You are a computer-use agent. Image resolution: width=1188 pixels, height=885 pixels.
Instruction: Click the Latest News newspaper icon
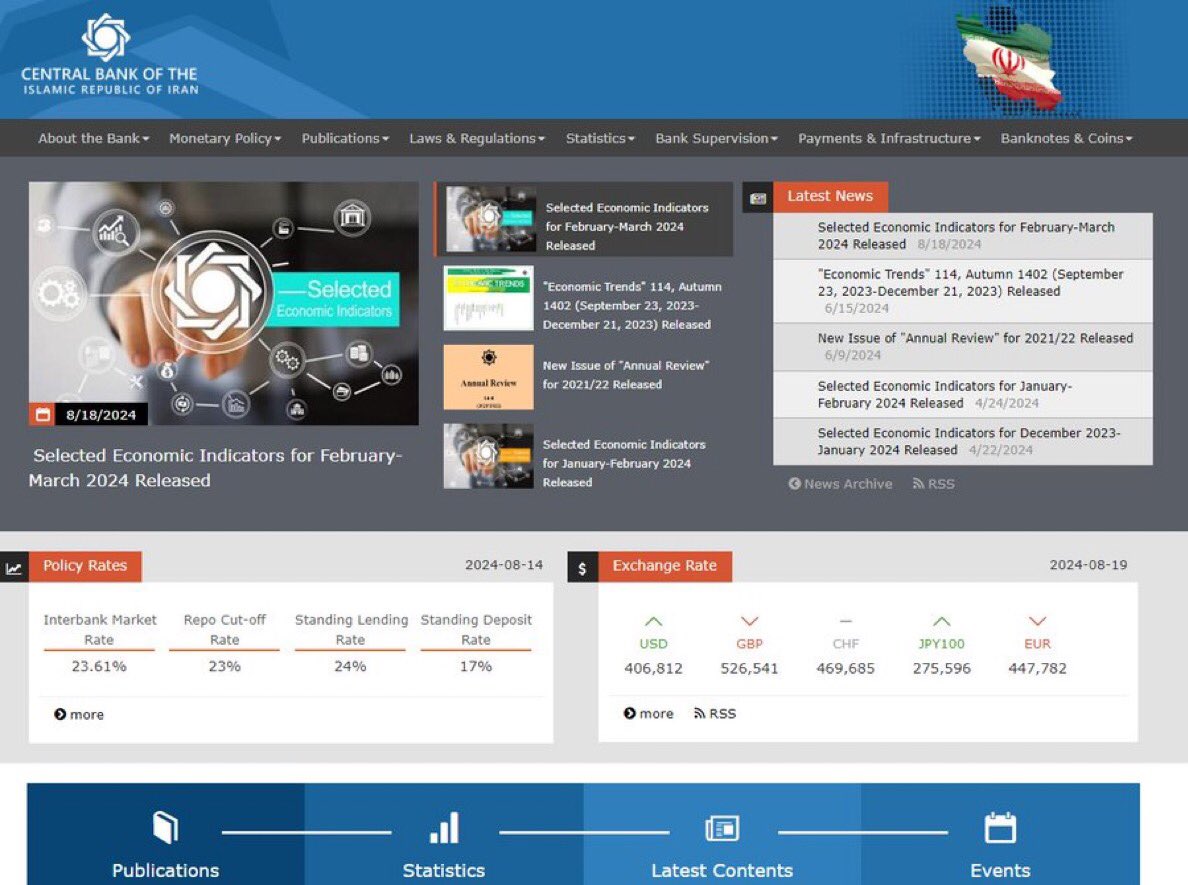tap(758, 199)
